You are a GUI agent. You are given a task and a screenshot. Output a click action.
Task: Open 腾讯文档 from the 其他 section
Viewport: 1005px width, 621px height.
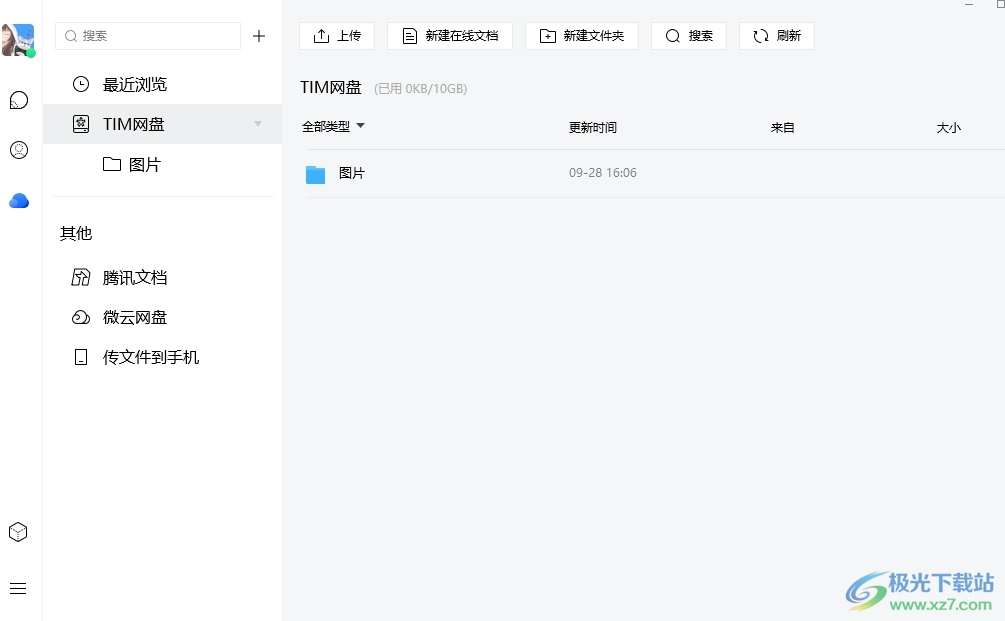click(x=135, y=278)
